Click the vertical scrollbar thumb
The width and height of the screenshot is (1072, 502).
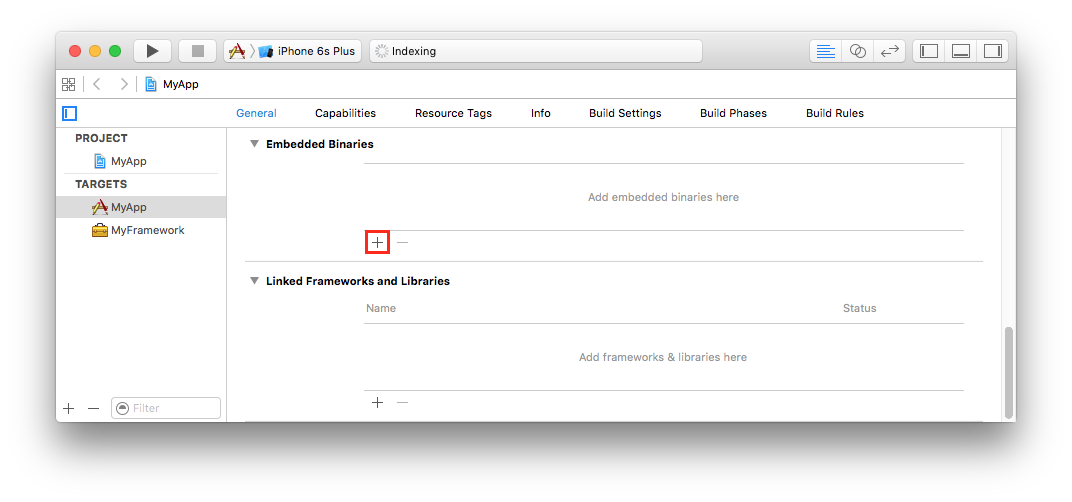(x=1008, y=372)
